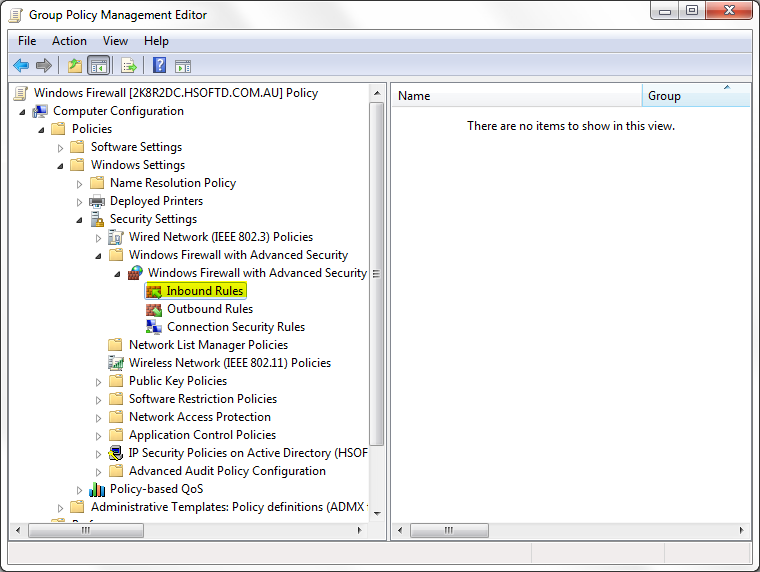This screenshot has width=760, height=572.
Task: Toggle Show/Hide Console Tree toolbar icon
Action: pos(98,65)
